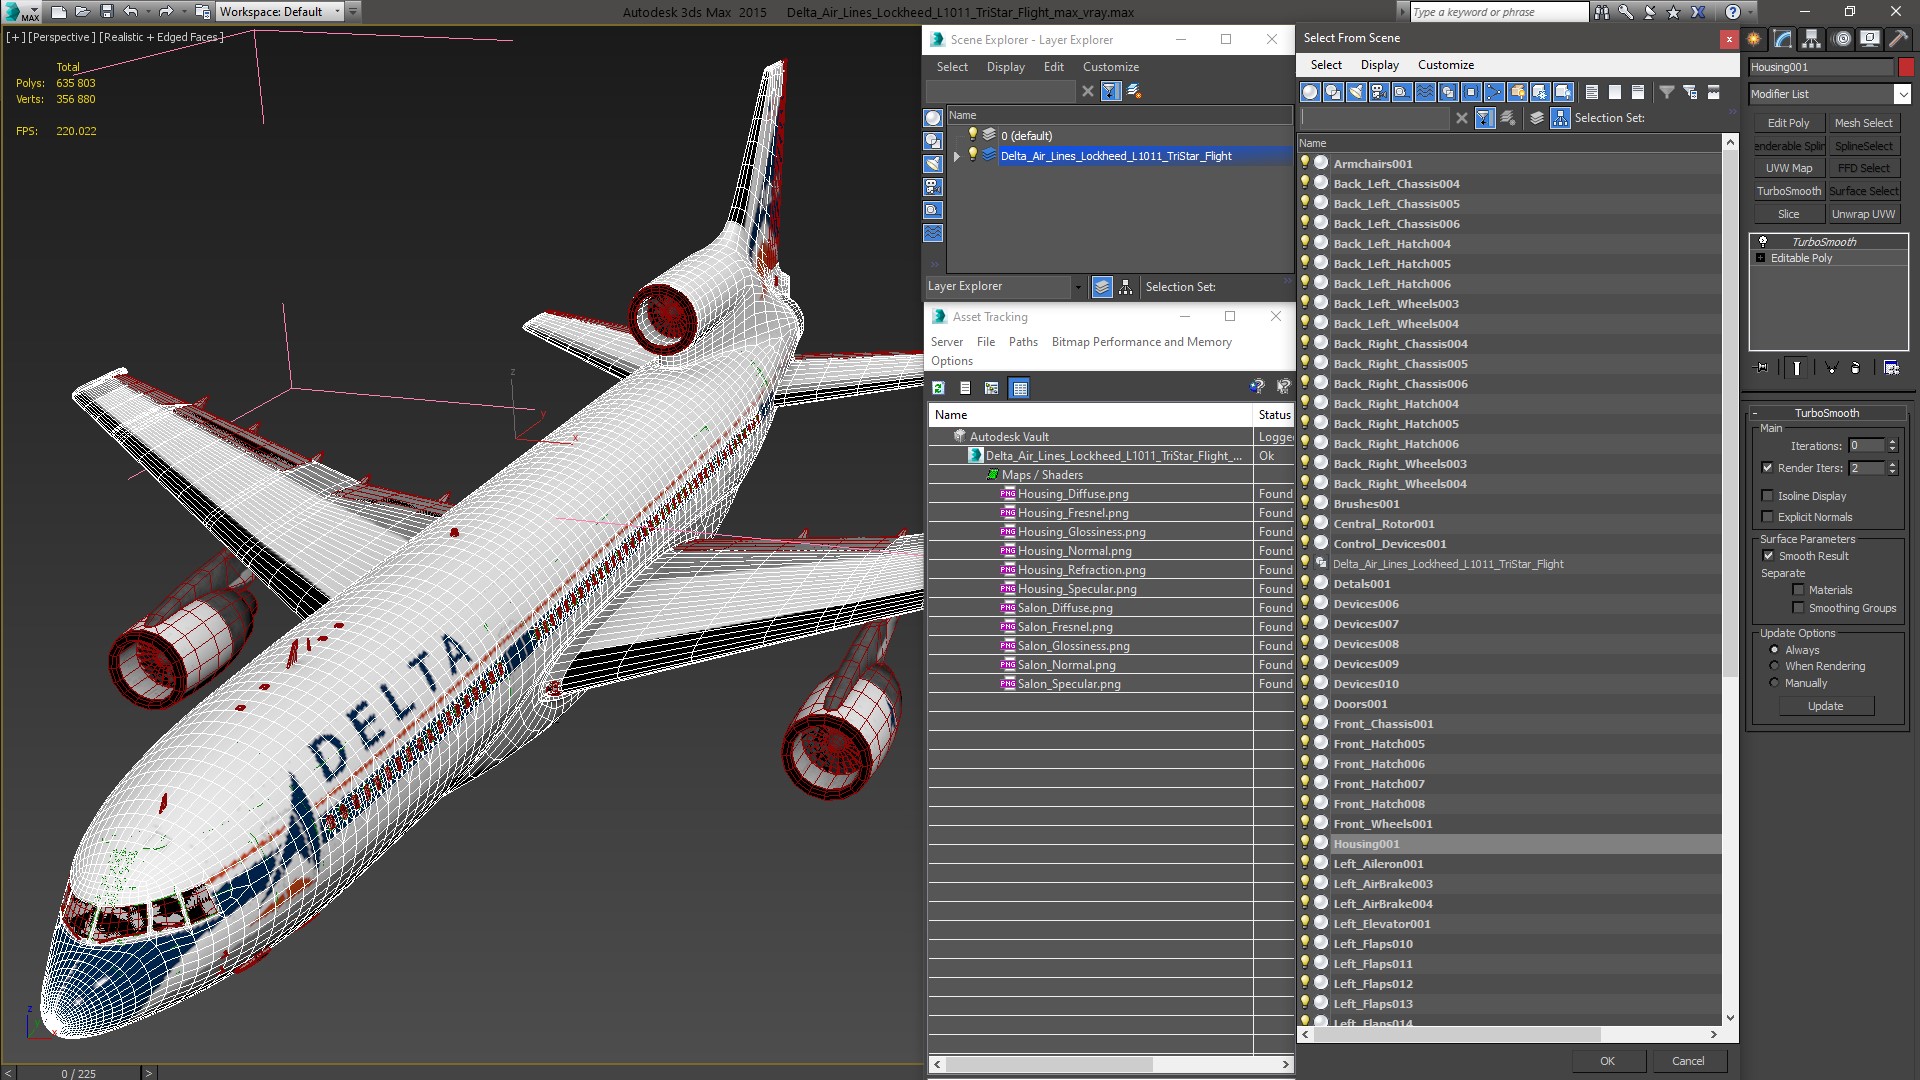Open the Paths menu in Asset Tracking

(x=1023, y=342)
